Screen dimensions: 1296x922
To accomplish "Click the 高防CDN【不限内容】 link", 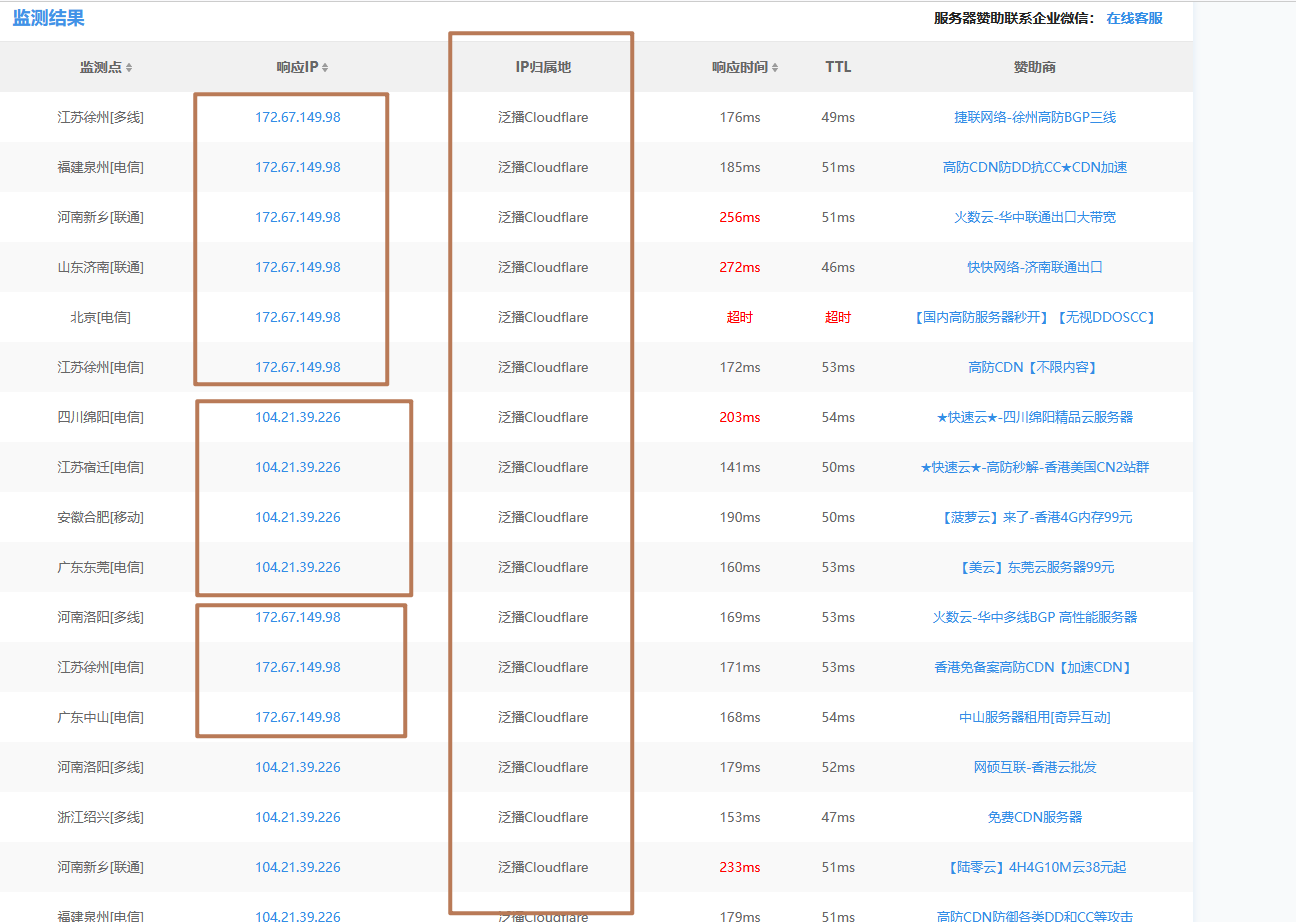I will pos(1034,367).
